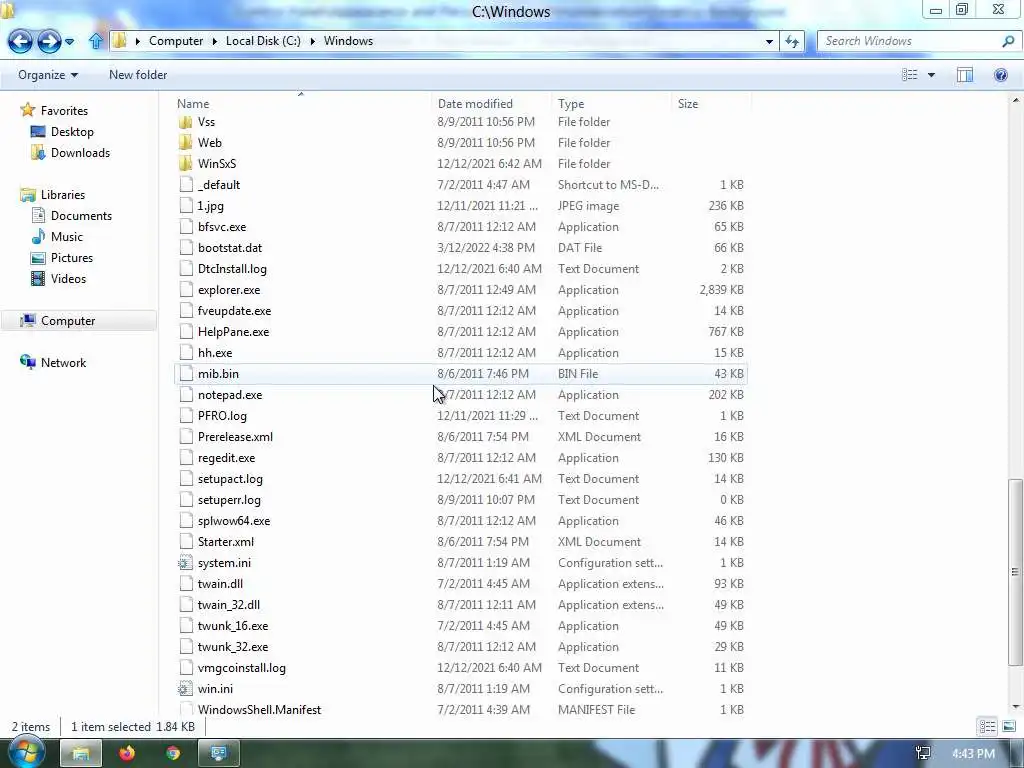Open Downloads in Favorites

pyautogui.click(x=80, y=153)
